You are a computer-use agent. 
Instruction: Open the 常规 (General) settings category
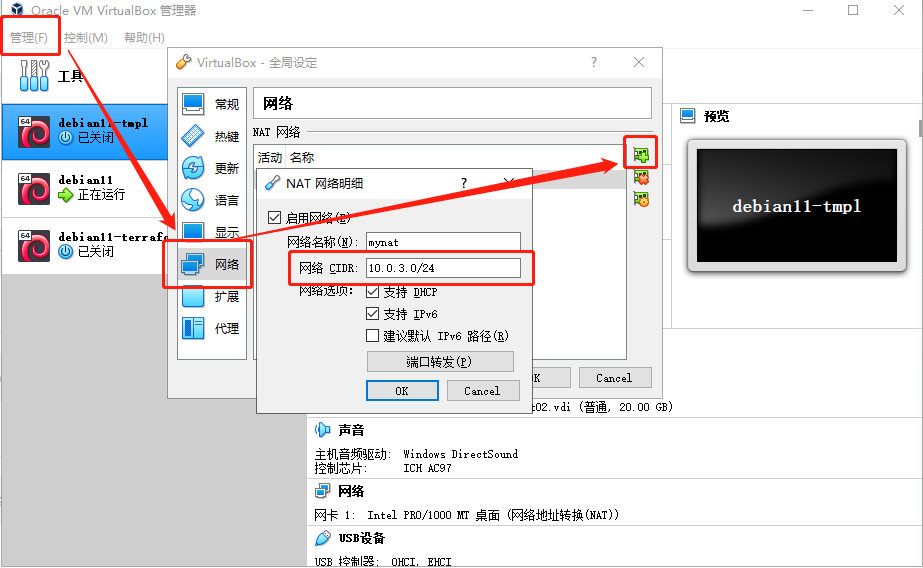[x=210, y=104]
